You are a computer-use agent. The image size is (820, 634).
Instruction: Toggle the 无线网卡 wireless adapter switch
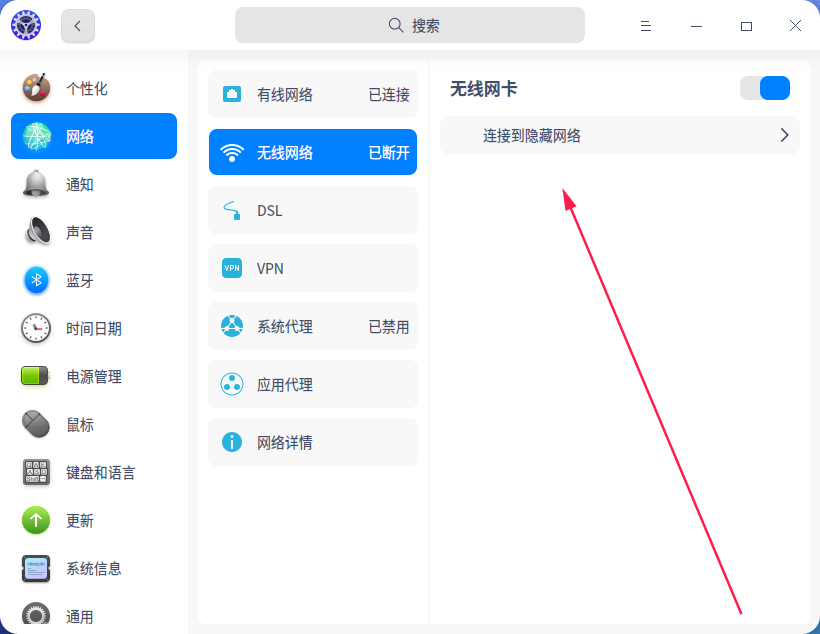pyautogui.click(x=765, y=88)
